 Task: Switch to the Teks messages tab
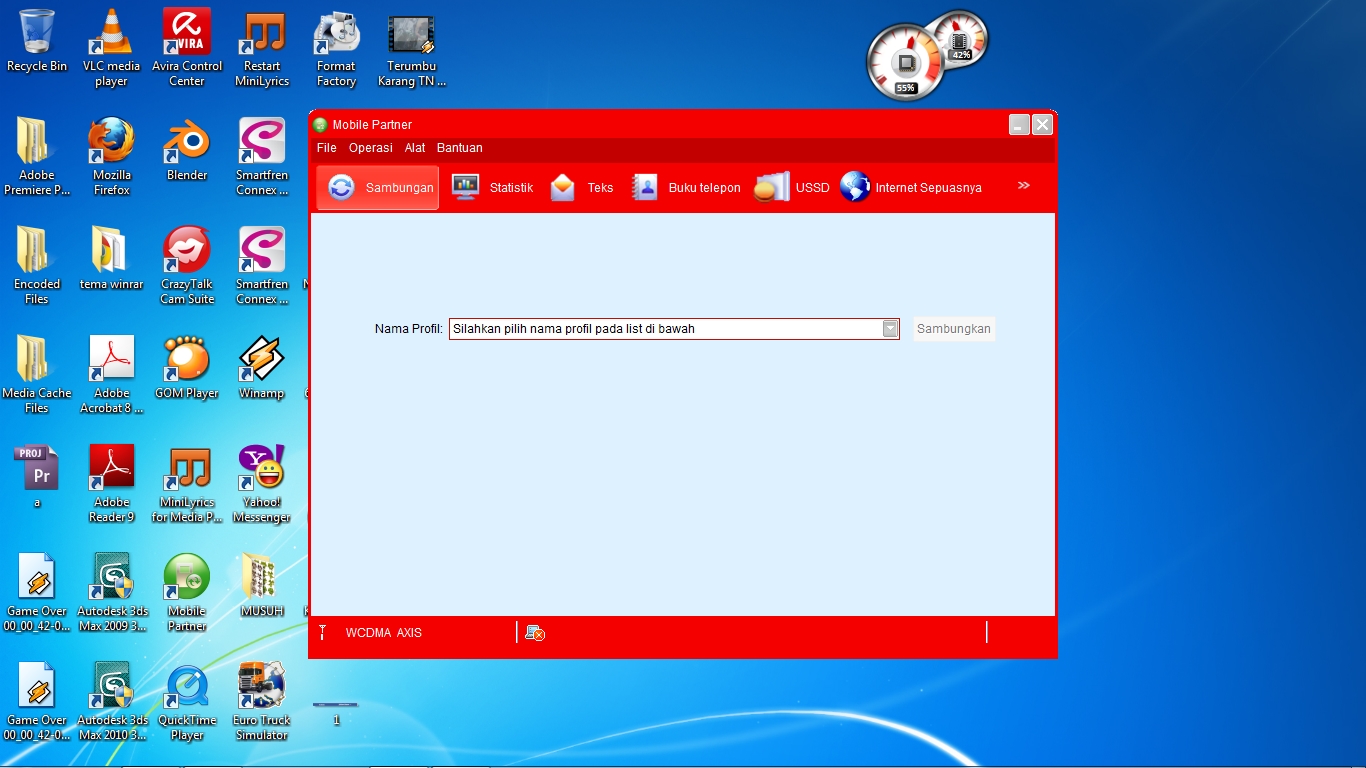581,187
